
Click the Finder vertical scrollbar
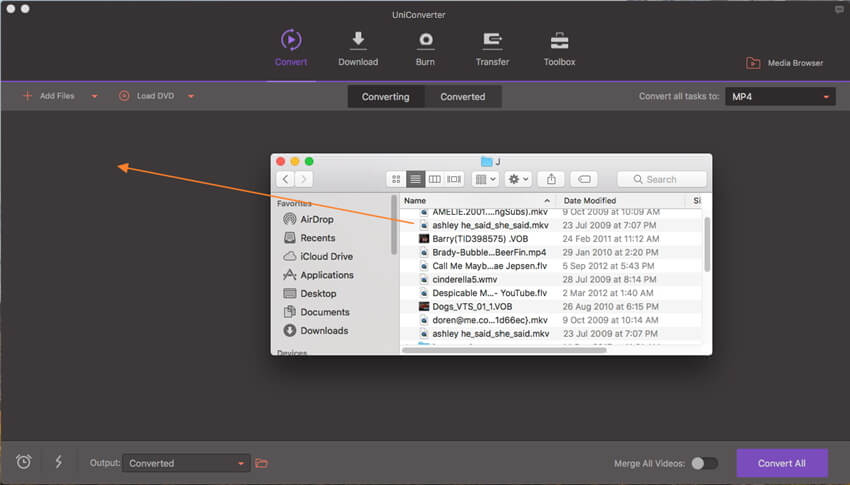(707, 244)
